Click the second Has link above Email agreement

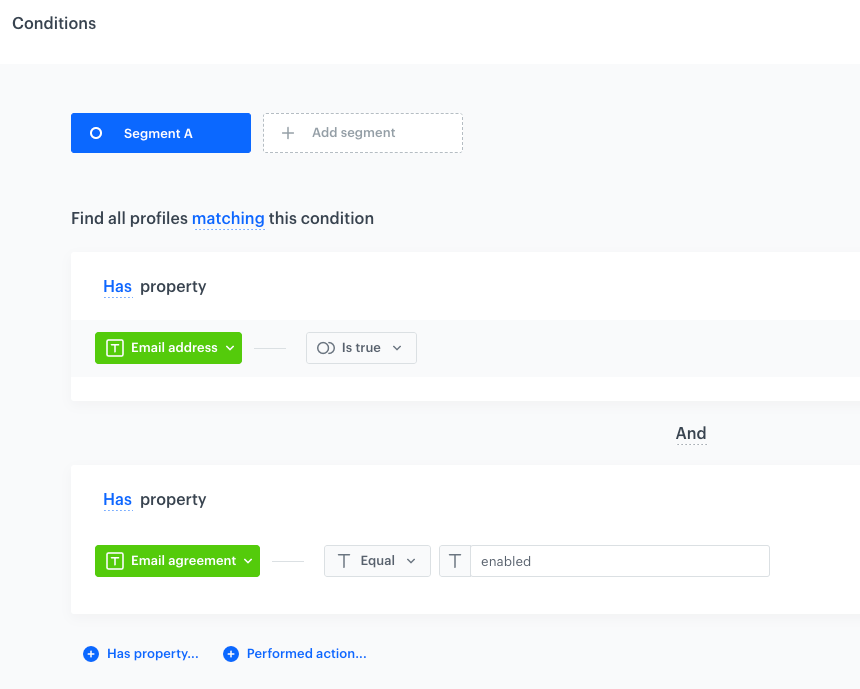117,500
